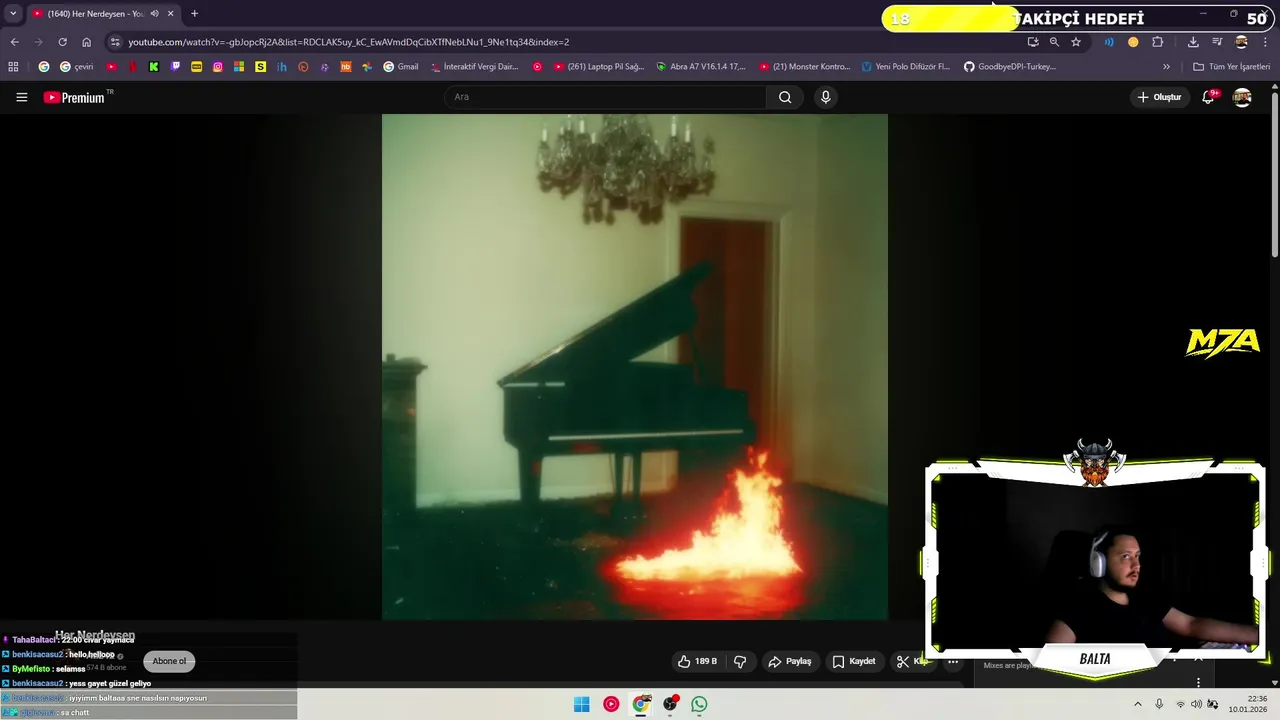Reload the current YouTube page
1280x720 pixels.
pyautogui.click(x=62, y=42)
